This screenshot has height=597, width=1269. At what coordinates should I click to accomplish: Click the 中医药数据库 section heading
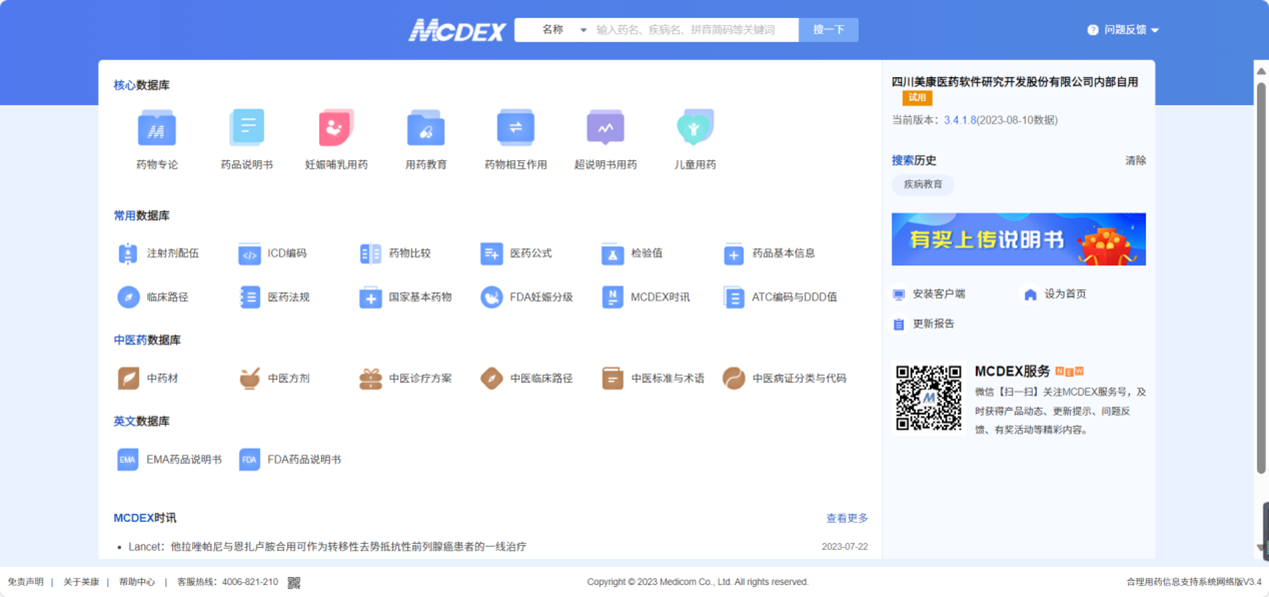(147, 340)
